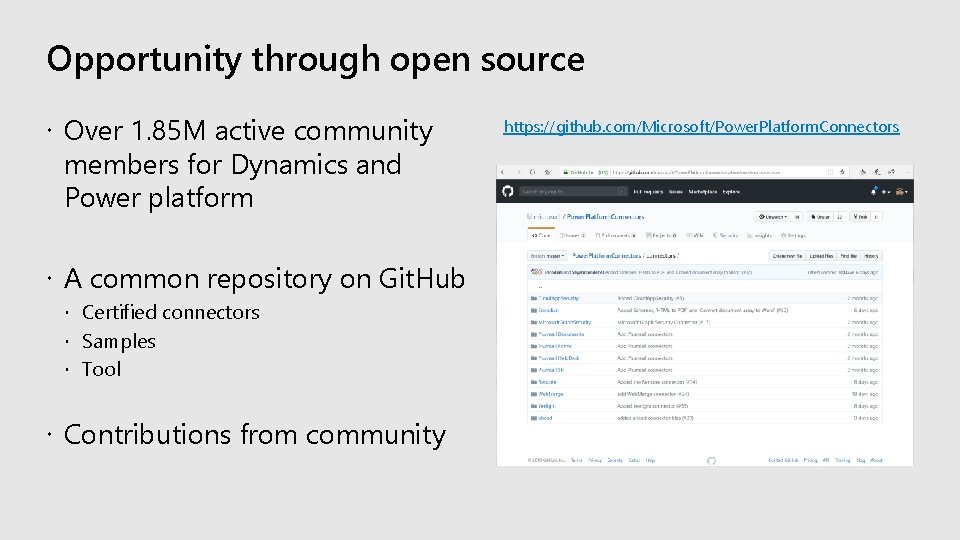The width and height of the screenshot is (960, 540).
Task: Open the user avatar dropdown menu
Action: [901, 192]
